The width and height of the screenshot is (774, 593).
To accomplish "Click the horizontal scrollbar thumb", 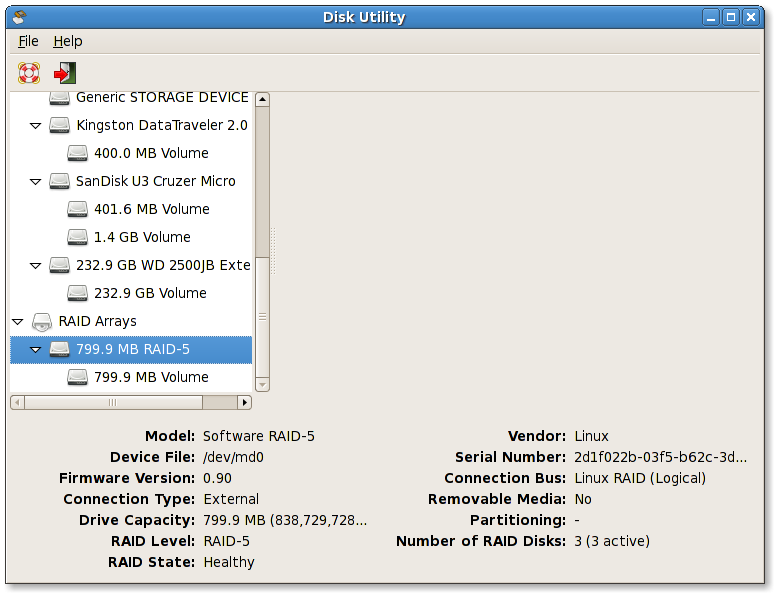I will coord(113,403).
